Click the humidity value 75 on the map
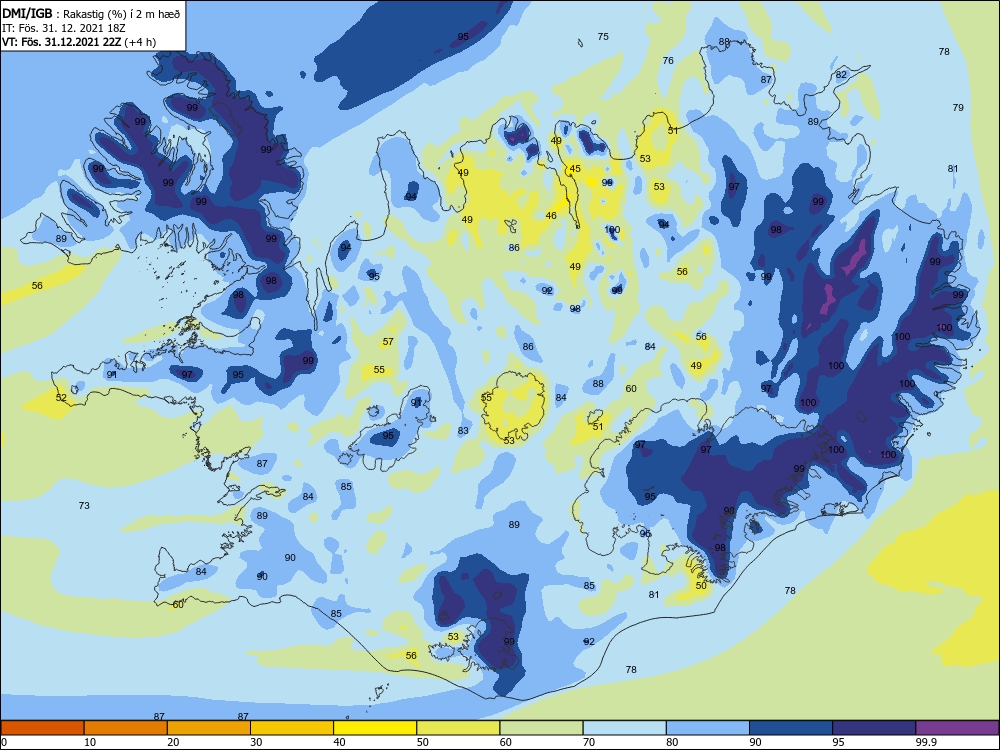1000x750 pixels. click(603, 36)
